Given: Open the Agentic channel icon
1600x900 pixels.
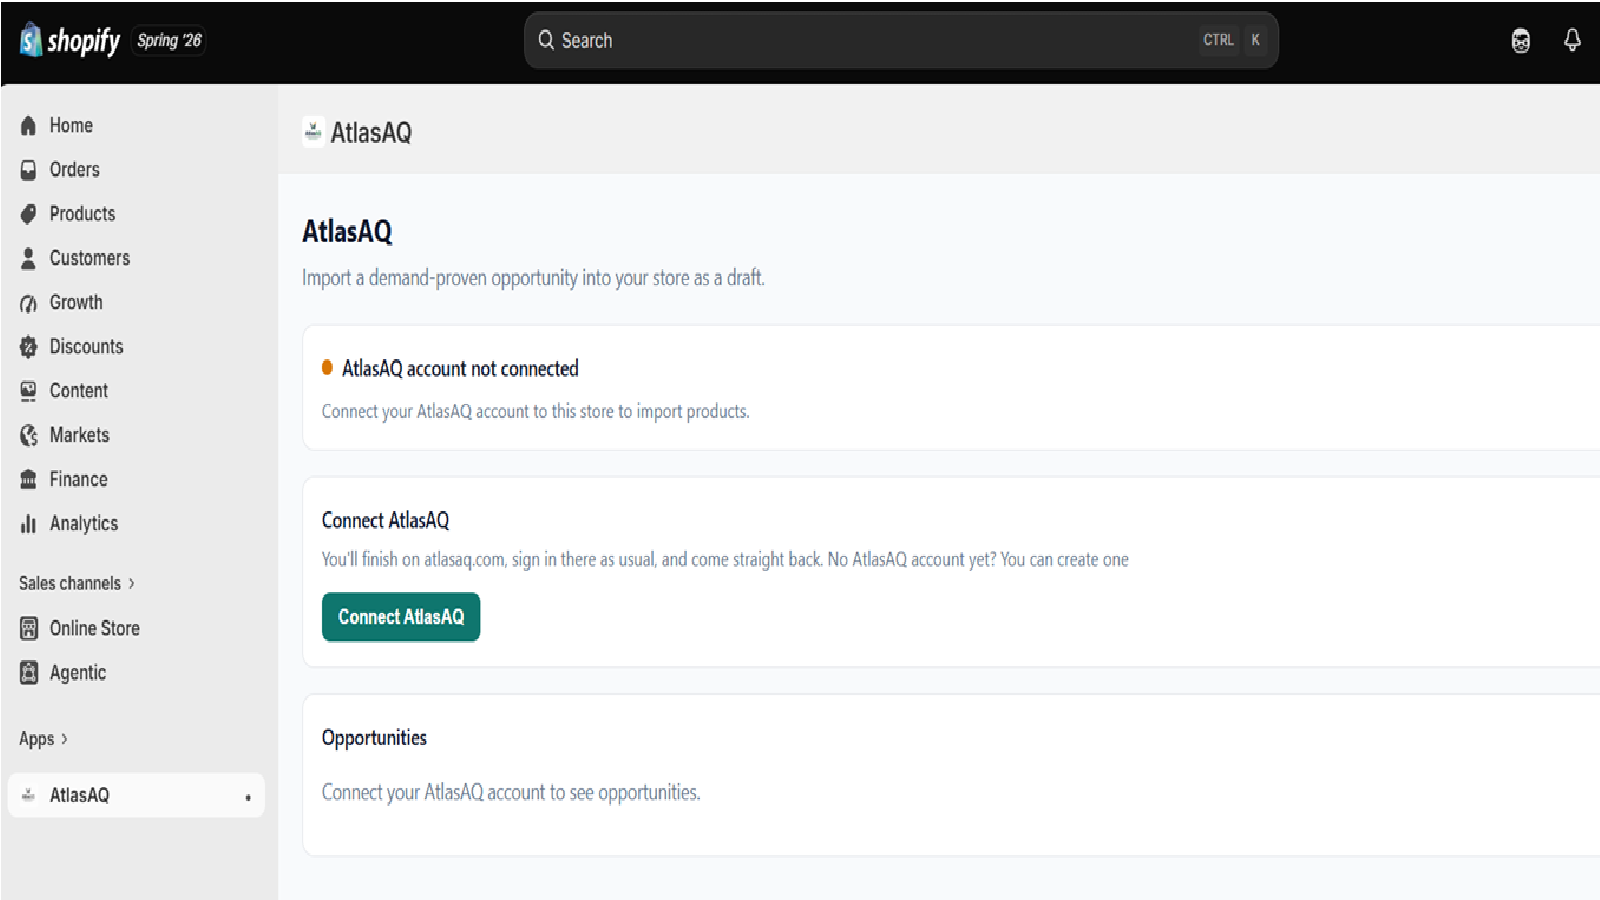Looking at the screenshot, I should [x=28, y=673].
